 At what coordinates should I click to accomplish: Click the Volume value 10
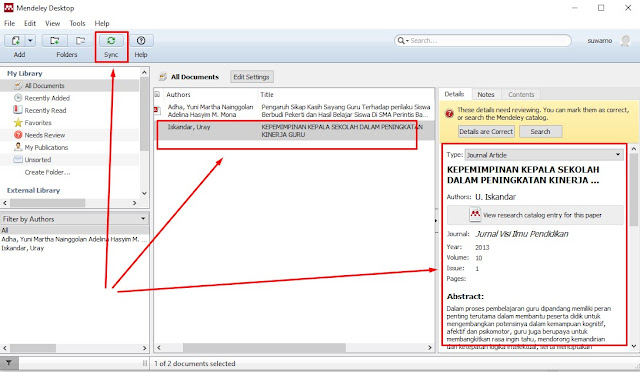(x=479, y=258)
